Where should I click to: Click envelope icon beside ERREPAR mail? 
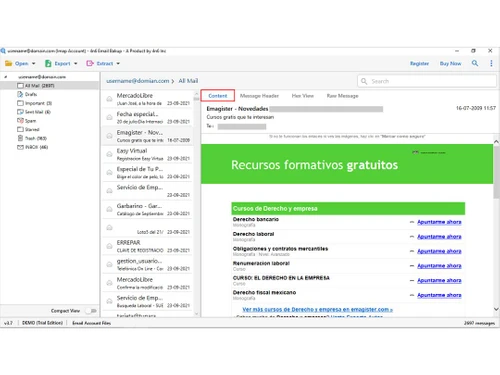click(109, 246)
